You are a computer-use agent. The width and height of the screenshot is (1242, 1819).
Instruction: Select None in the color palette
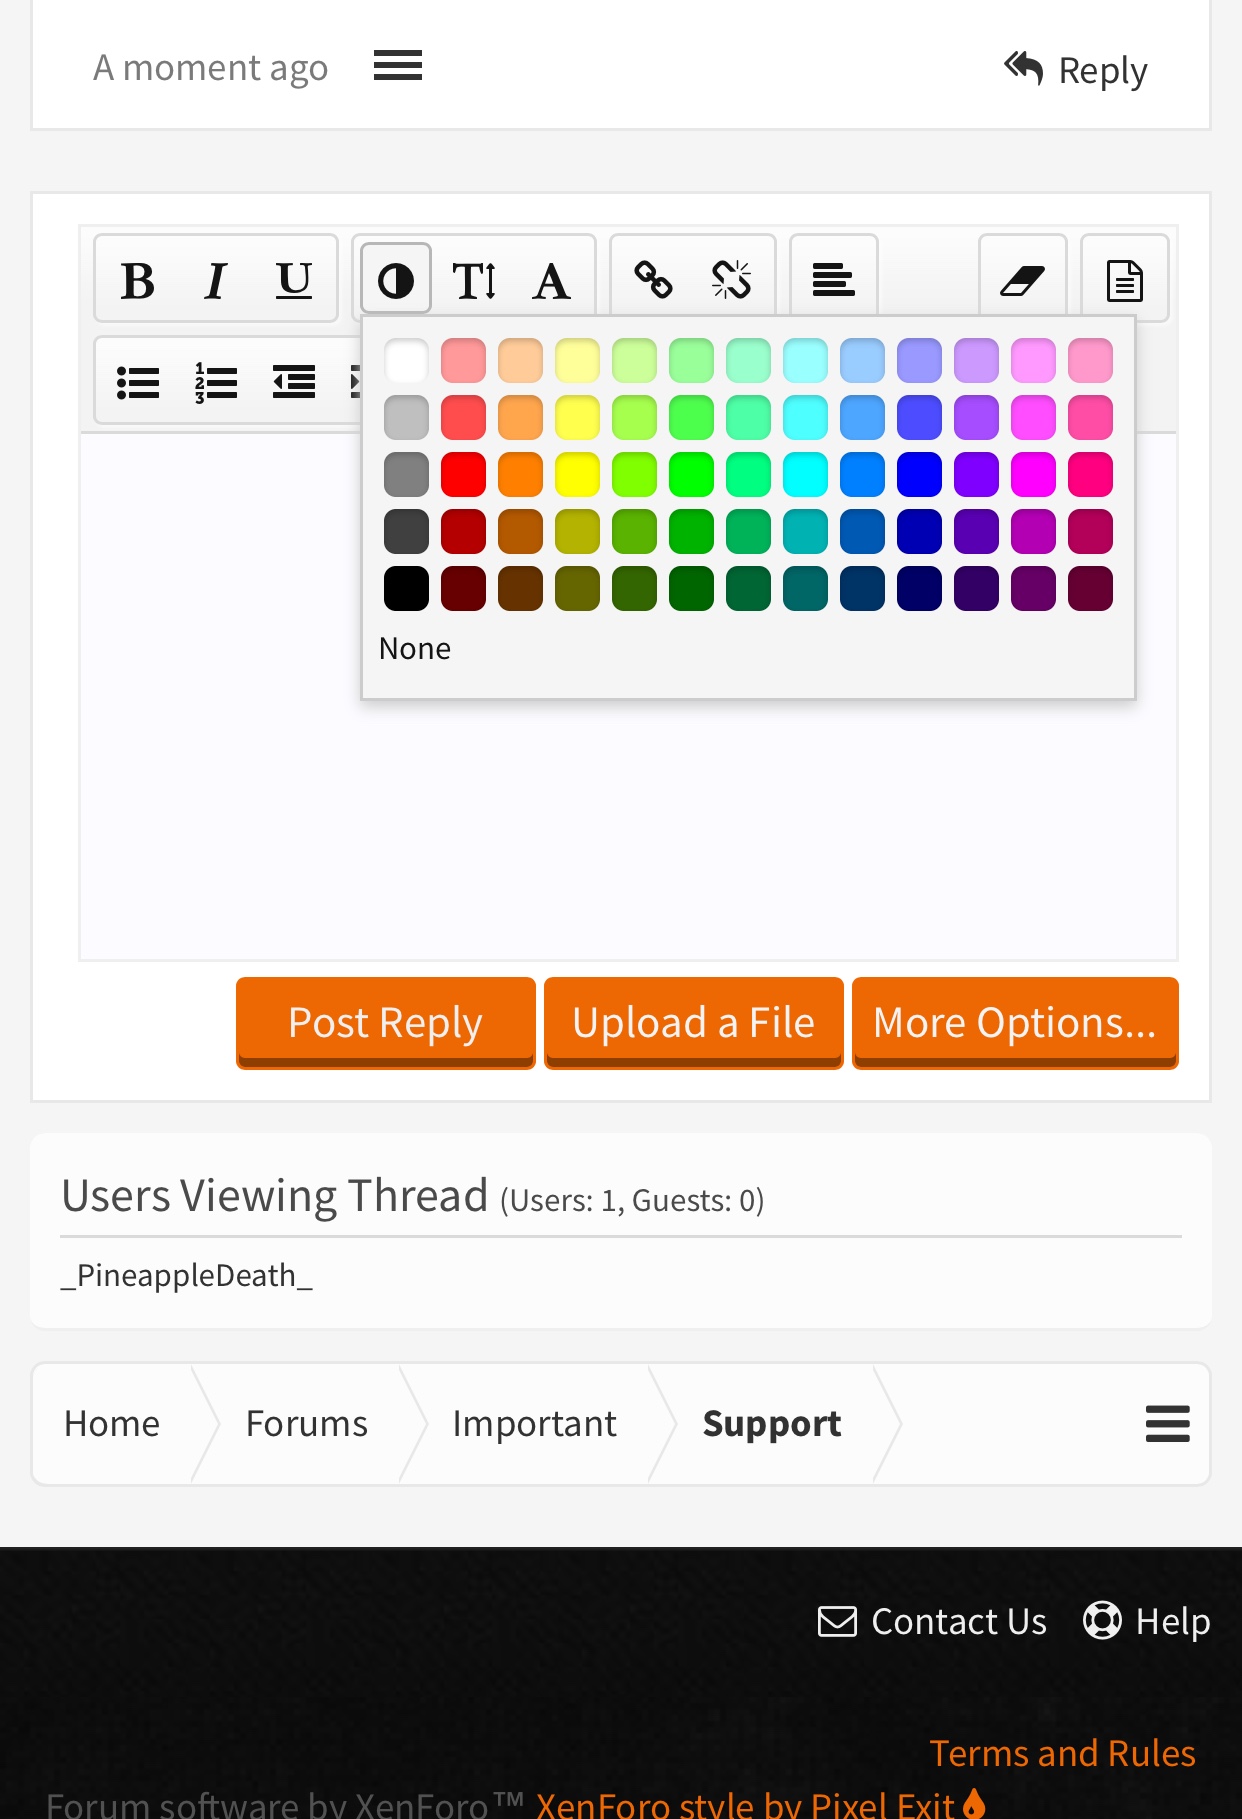(415, 649)
